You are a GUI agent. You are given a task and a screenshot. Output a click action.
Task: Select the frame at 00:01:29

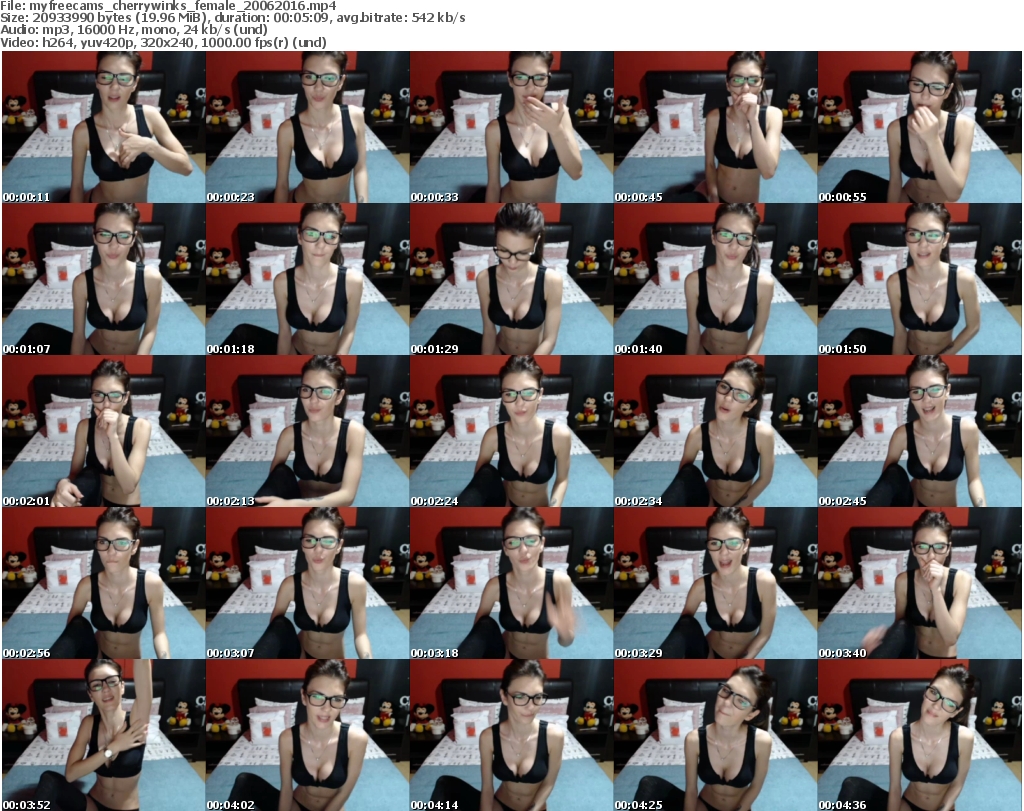[x=511, y=279]
